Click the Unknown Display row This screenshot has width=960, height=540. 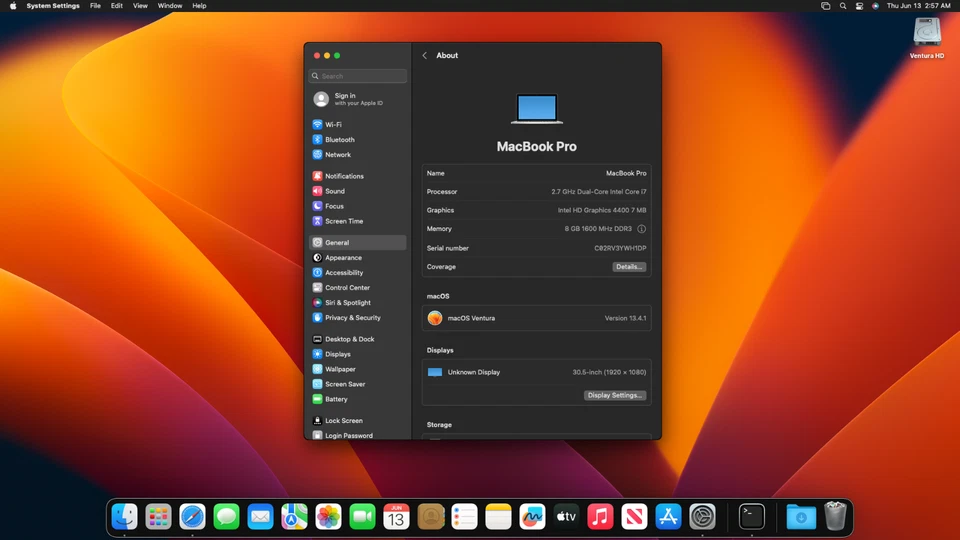coord(536,372)
